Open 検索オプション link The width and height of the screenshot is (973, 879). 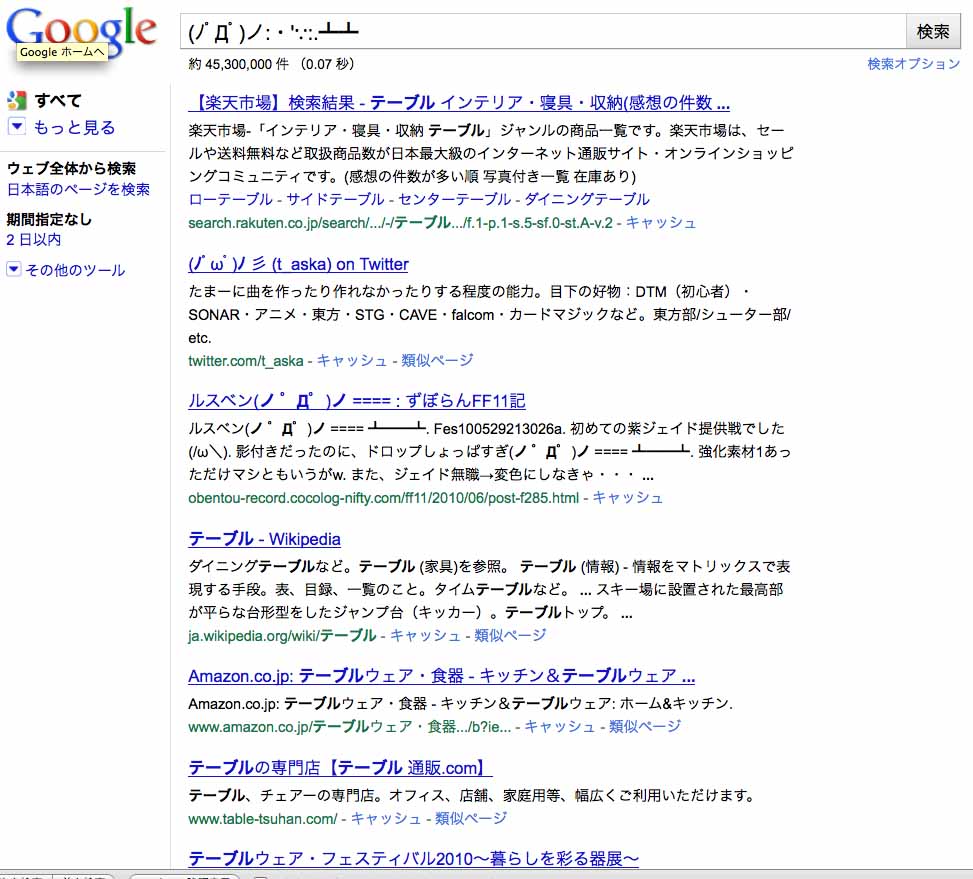(913, 64)
